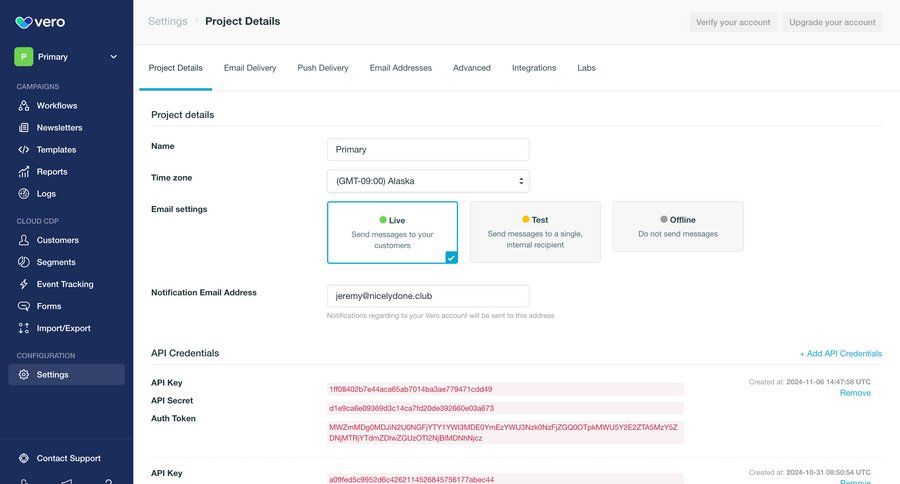Open Reports in the sidebar
This screenshot has width=900, height=484.
52,172
